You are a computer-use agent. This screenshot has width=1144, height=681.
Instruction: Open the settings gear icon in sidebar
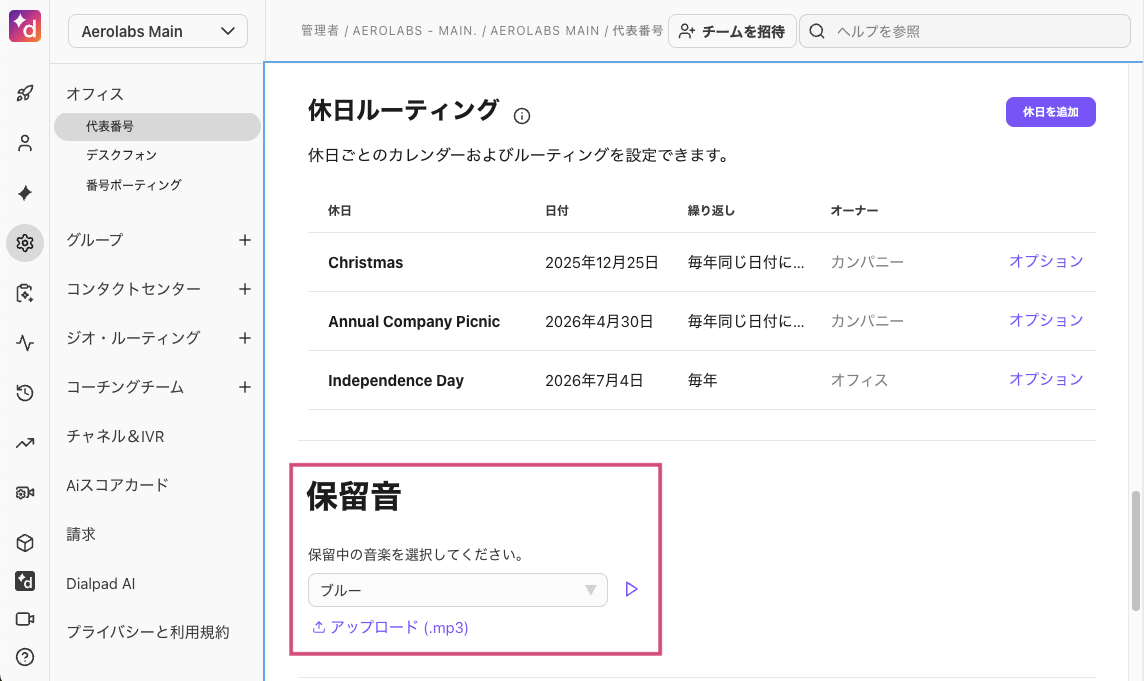(25, 243)
